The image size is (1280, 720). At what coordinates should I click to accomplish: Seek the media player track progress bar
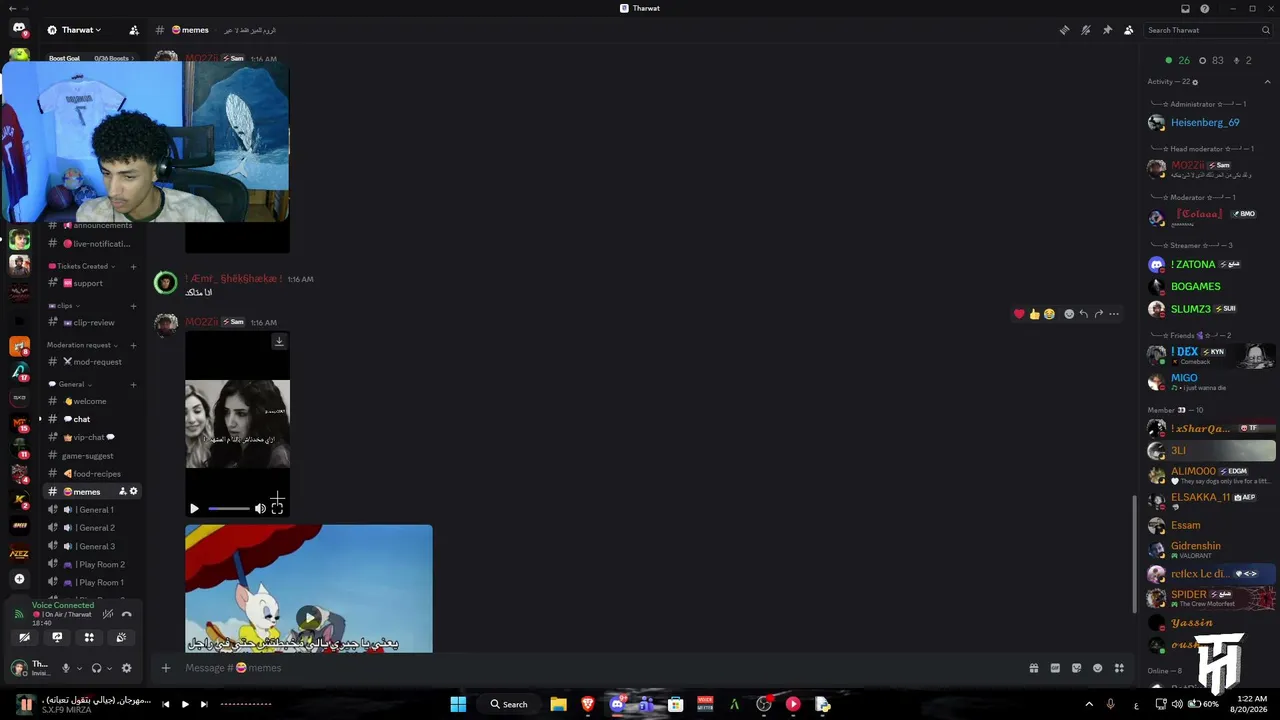coord(246,704)
